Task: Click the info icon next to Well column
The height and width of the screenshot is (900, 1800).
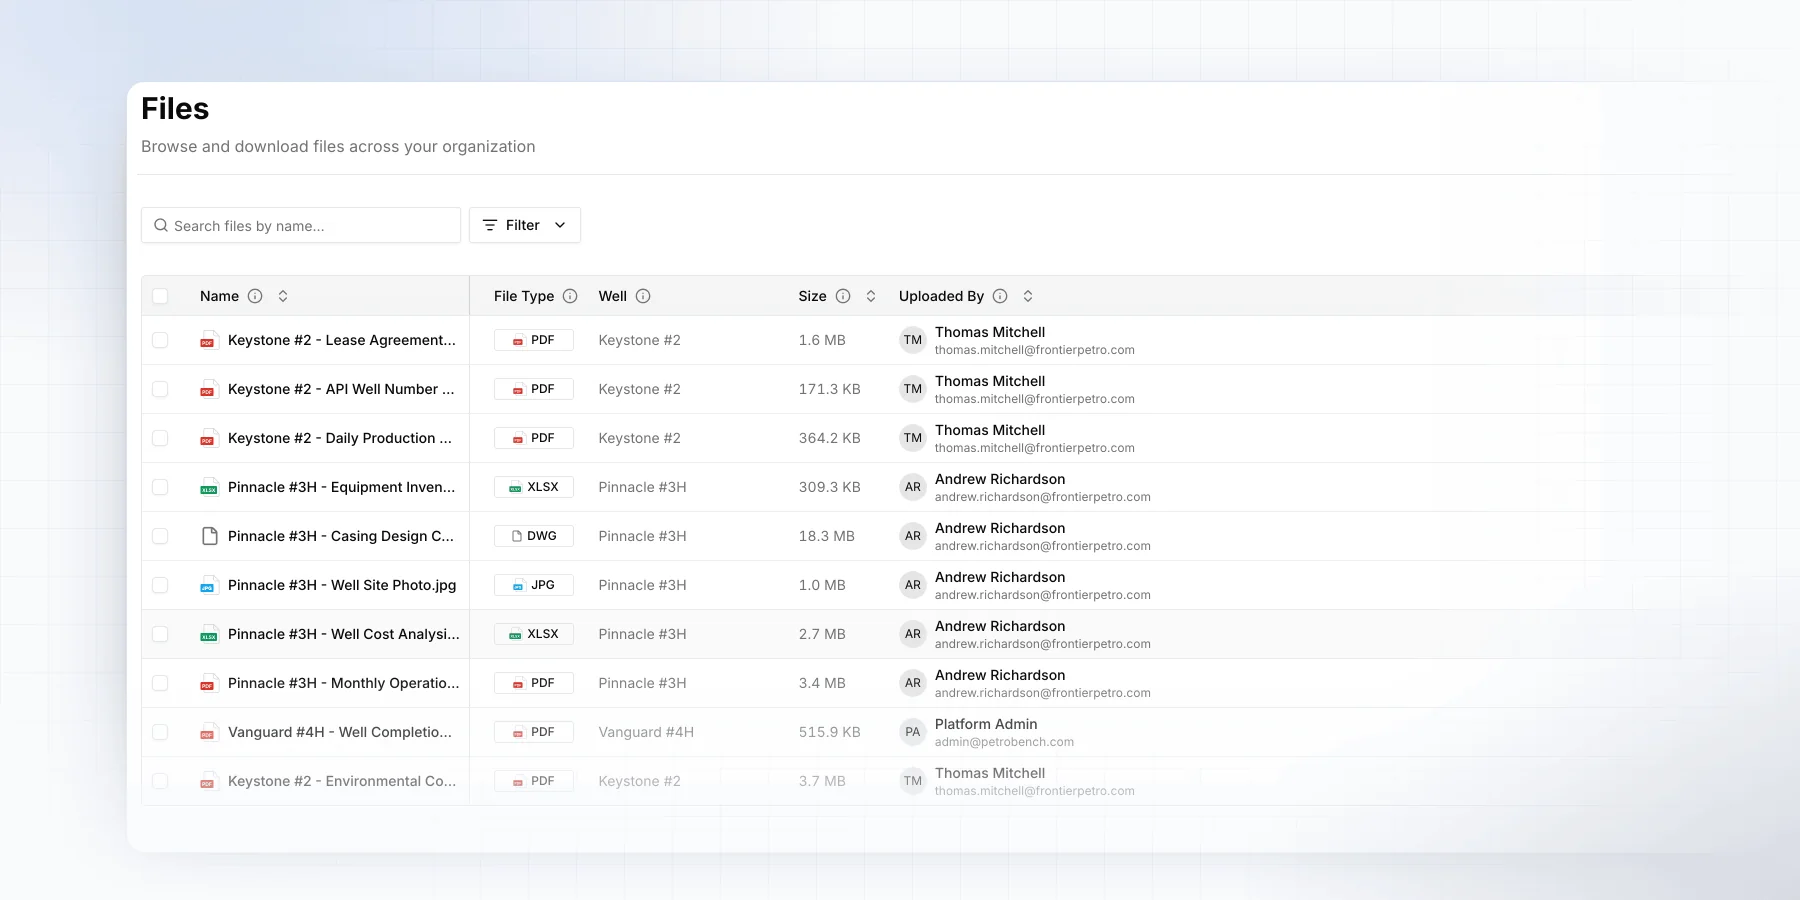Action: pos(643,296)
